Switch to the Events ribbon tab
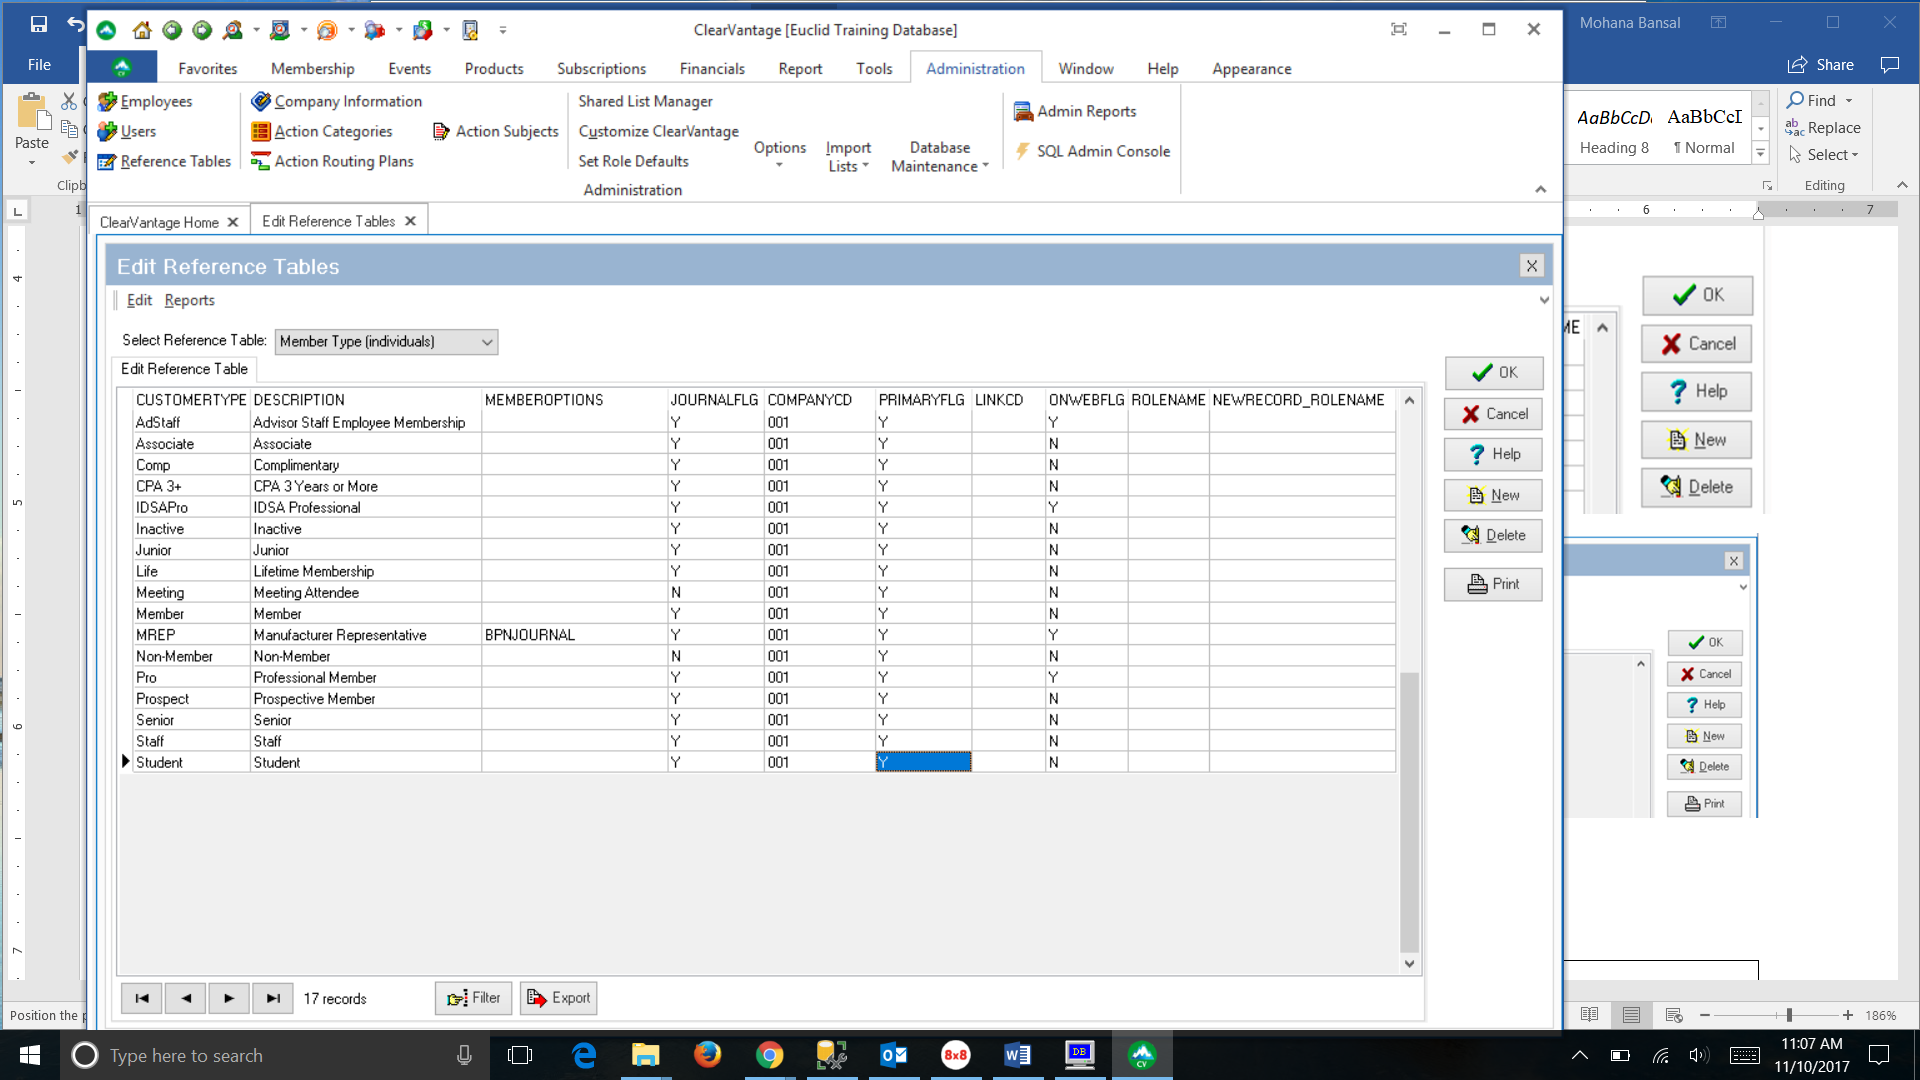This screenshot has width=1920, height=1080. pos(409,68)
